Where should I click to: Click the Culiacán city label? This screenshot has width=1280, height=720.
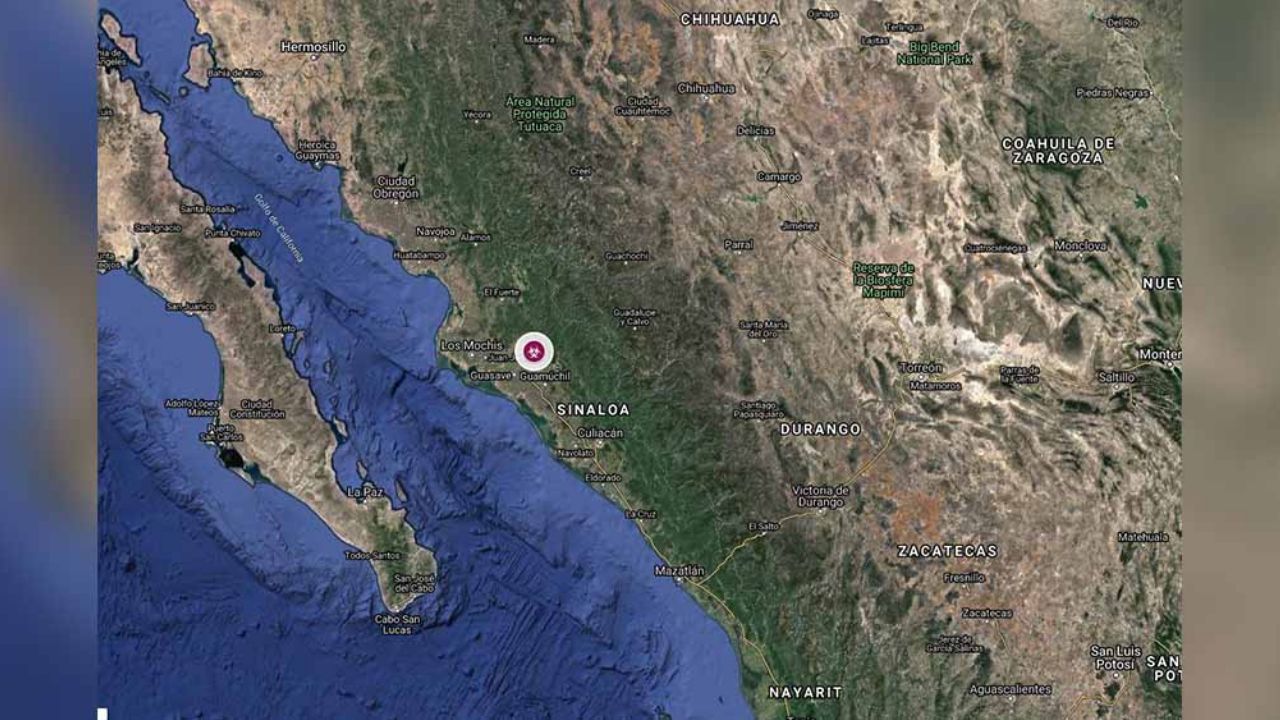pos(600,433)
